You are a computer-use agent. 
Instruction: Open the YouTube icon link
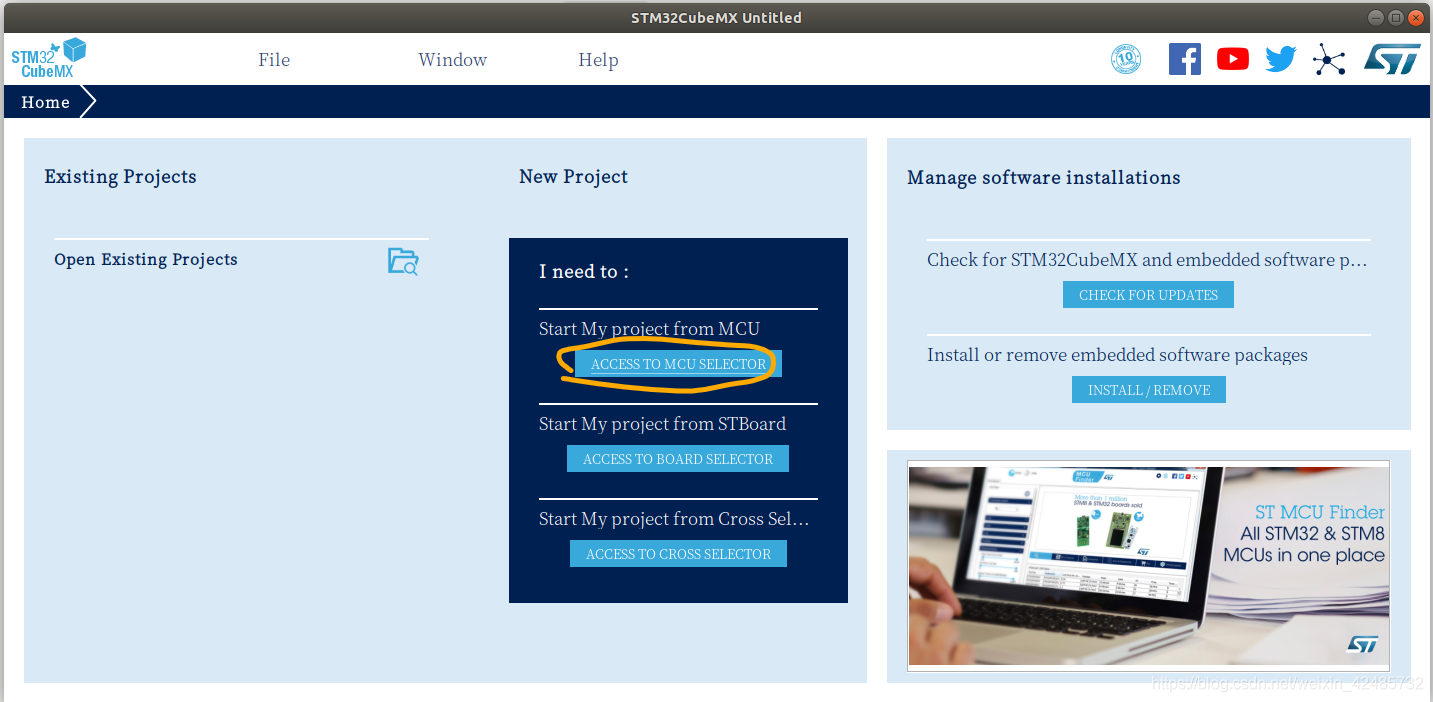tap(1233, 59)
